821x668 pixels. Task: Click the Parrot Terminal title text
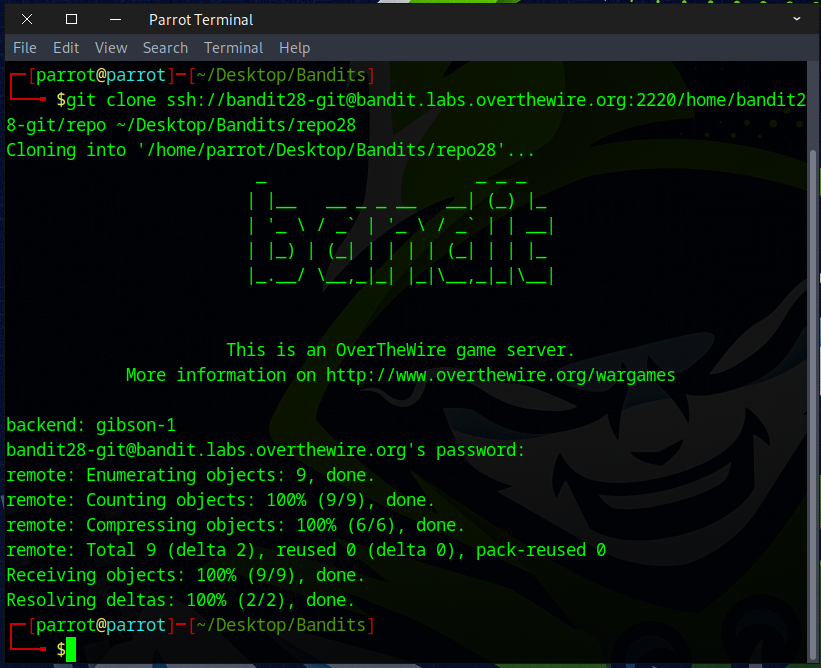point(201,20)
